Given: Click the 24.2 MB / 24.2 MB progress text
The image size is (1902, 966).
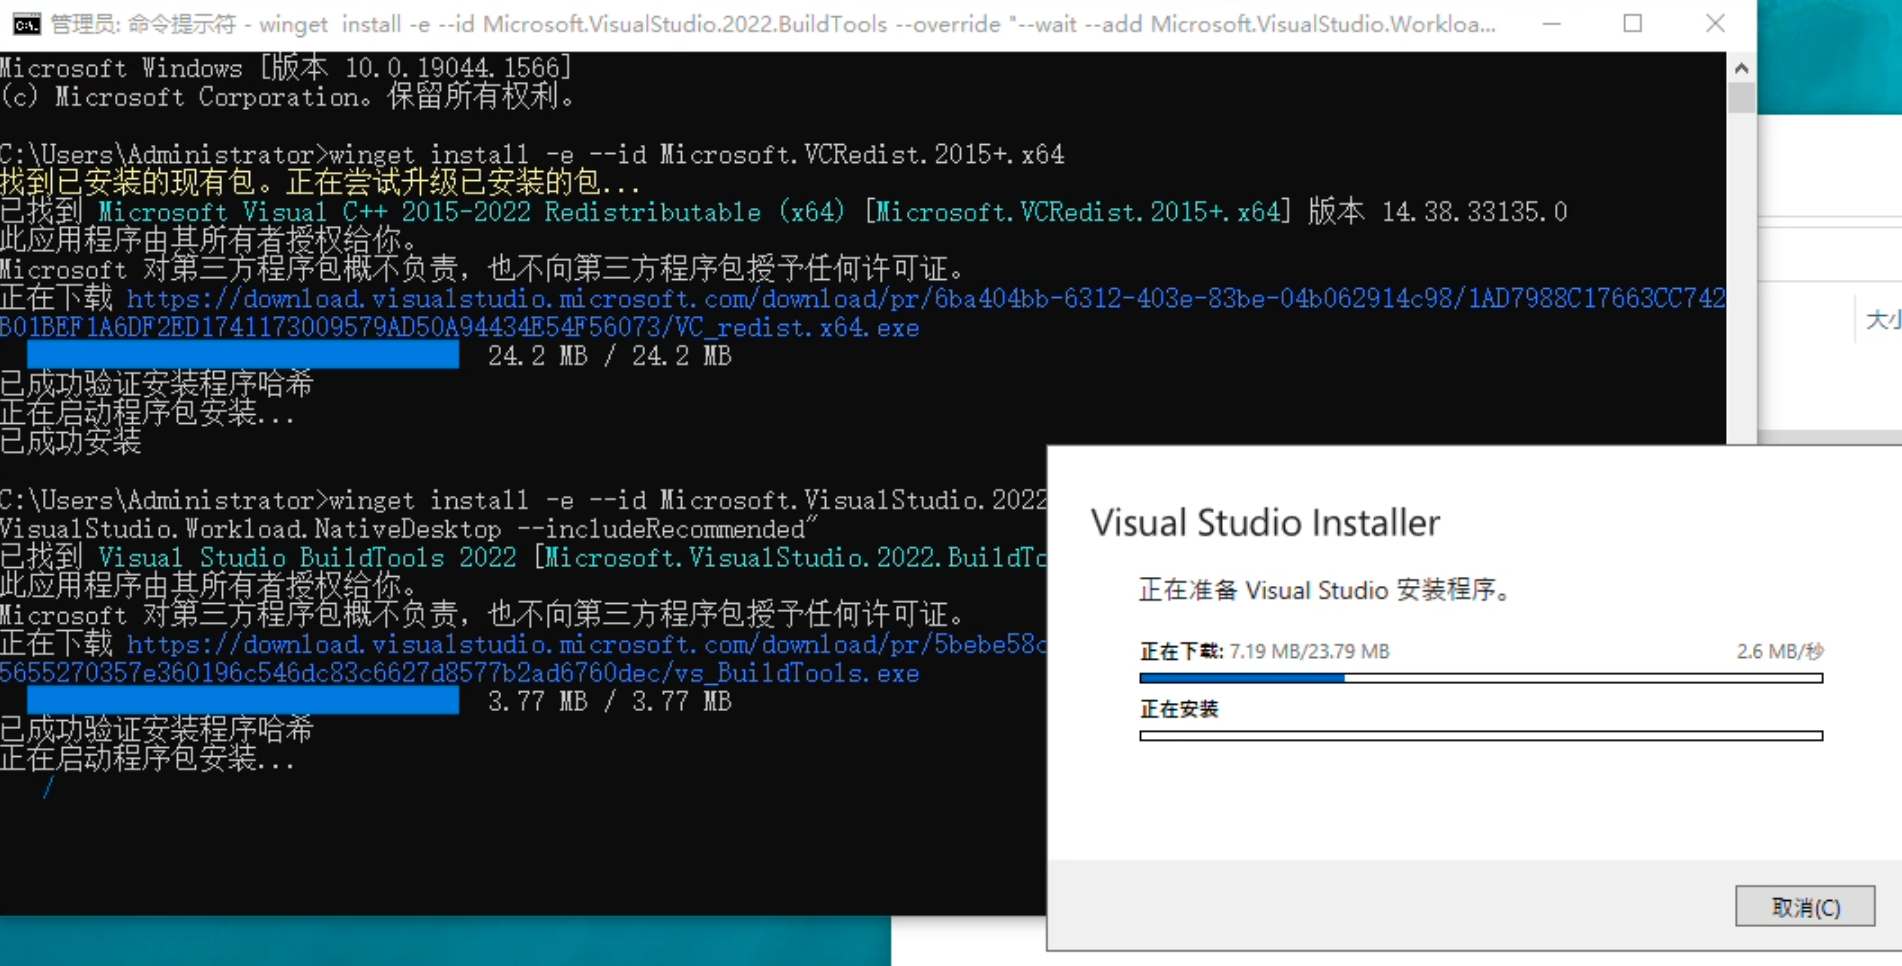Looking at the screenshot, I should [x=609, y=356].
